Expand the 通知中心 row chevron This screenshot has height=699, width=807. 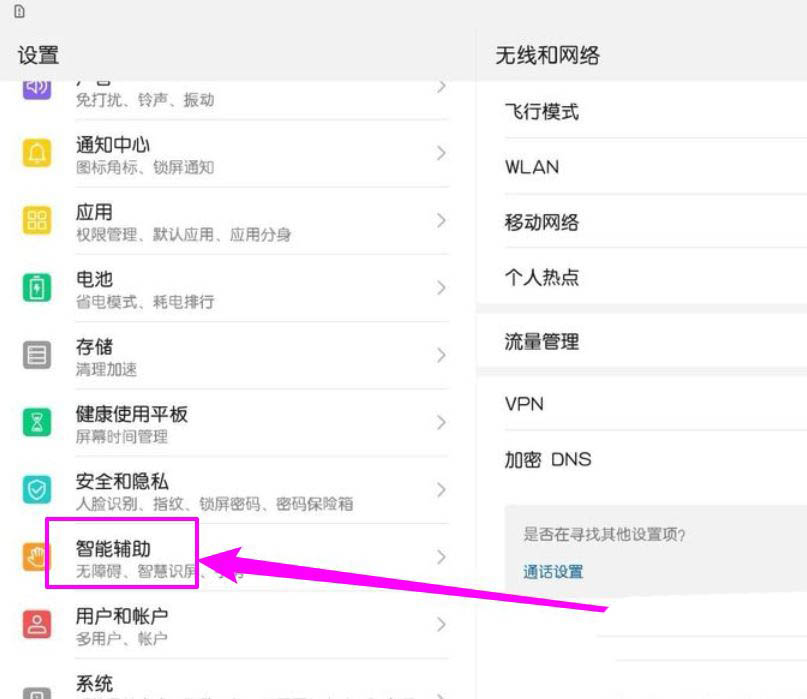tap(440, 154)
